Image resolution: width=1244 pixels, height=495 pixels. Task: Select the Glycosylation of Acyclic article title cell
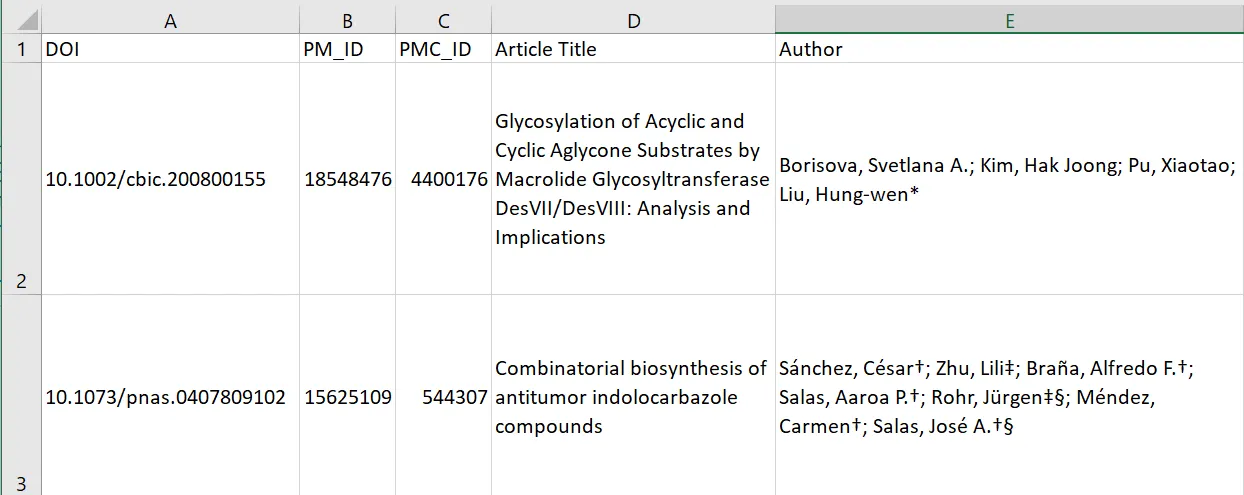pos(633,180)
